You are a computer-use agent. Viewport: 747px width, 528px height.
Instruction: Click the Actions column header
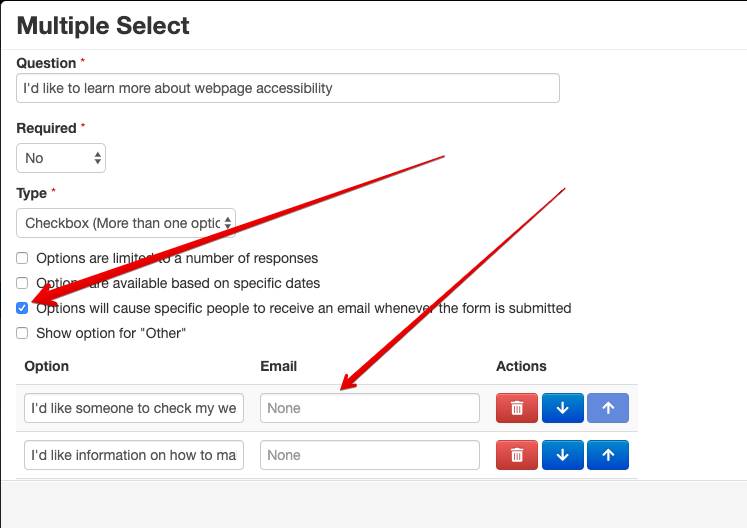pos(521,366)
